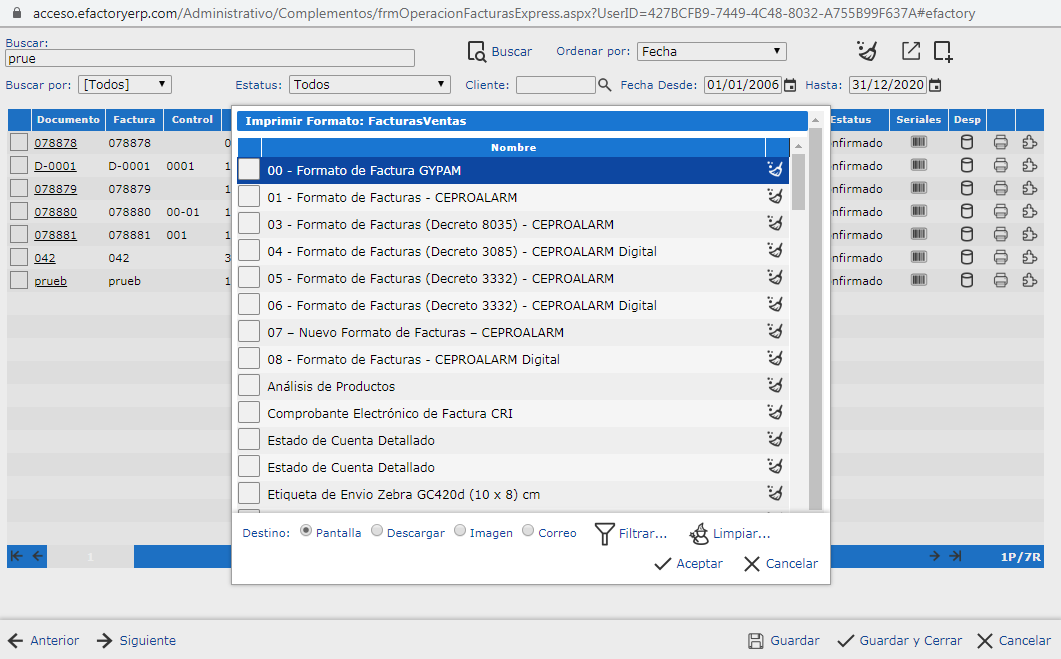Click database despacho icon for row 078879
Viewport: 1061px width, 659px height.
tap(967, 188)
